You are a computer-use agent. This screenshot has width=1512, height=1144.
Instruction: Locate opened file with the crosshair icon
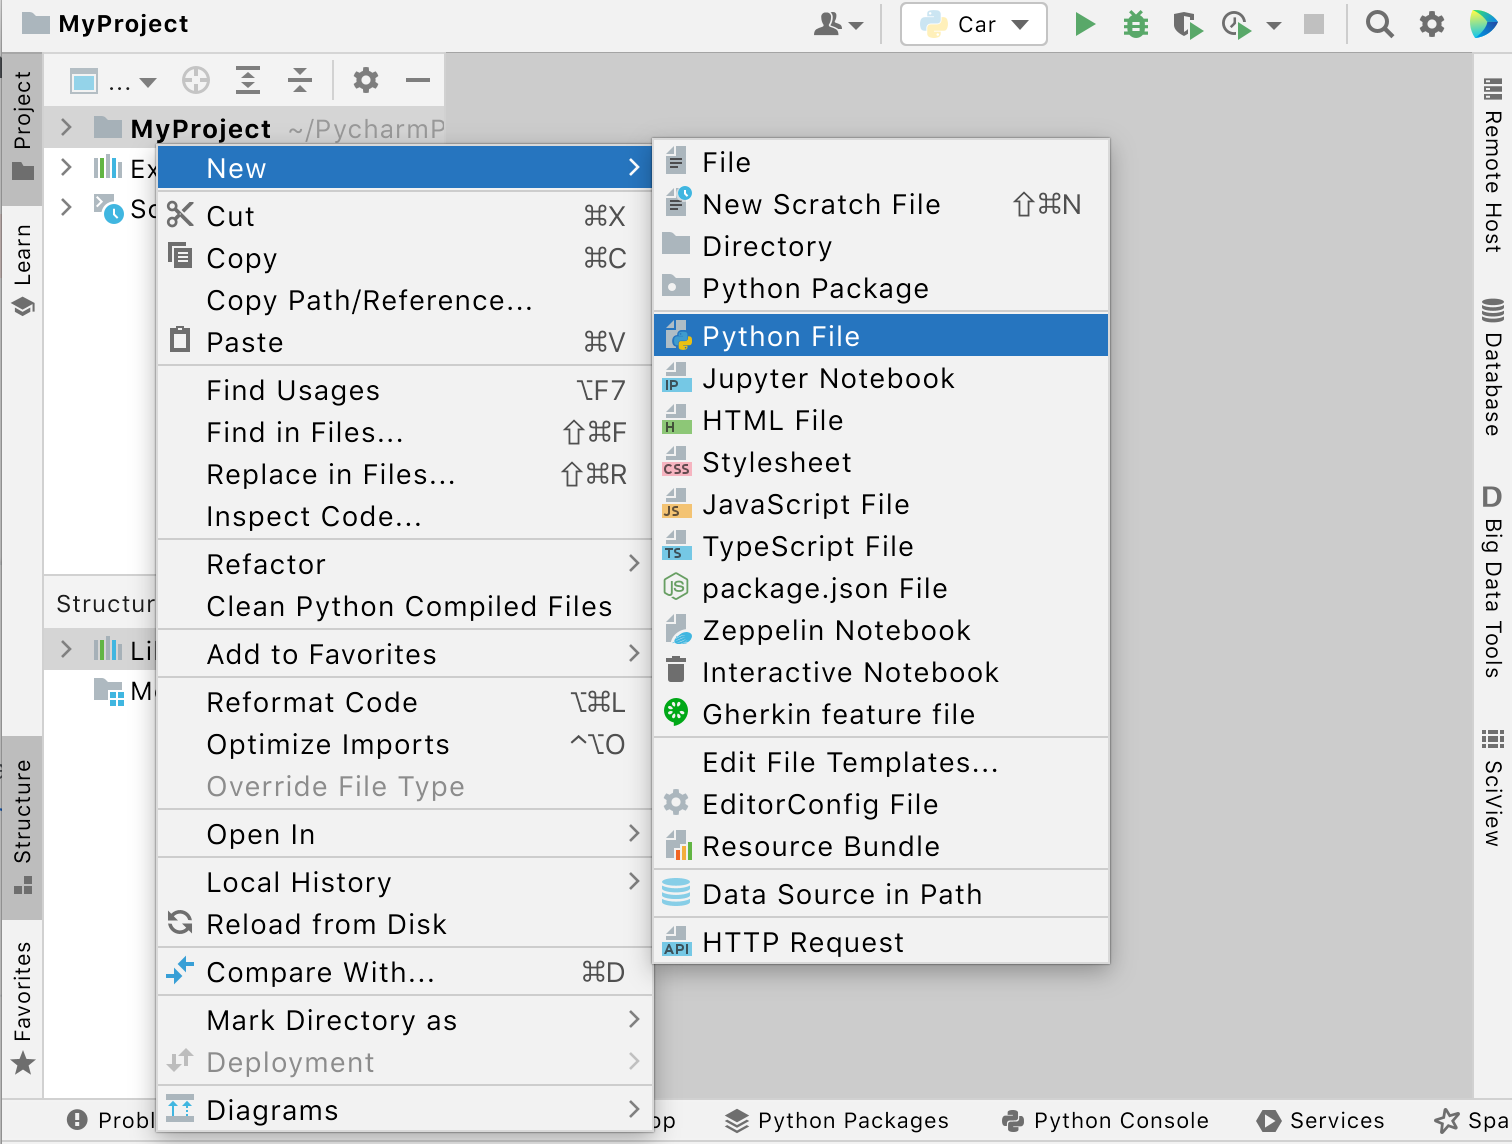point(196,80)
